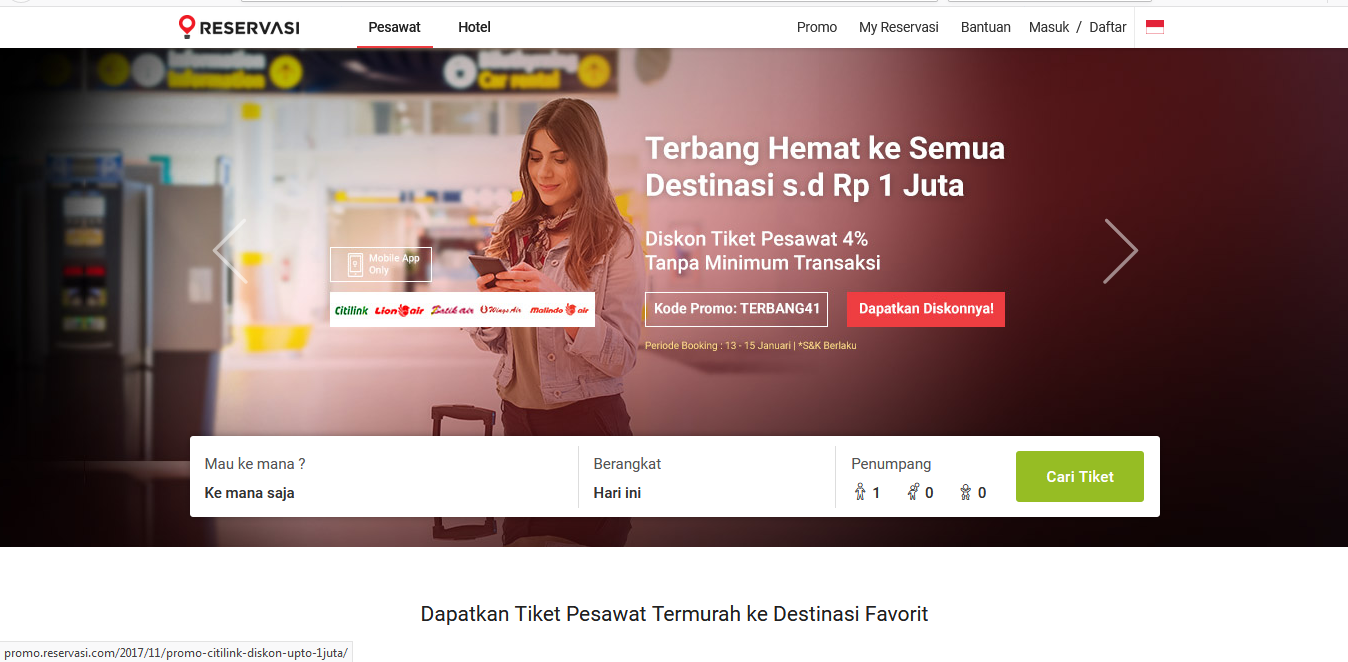Select the child passenger icon

point(913,492)
